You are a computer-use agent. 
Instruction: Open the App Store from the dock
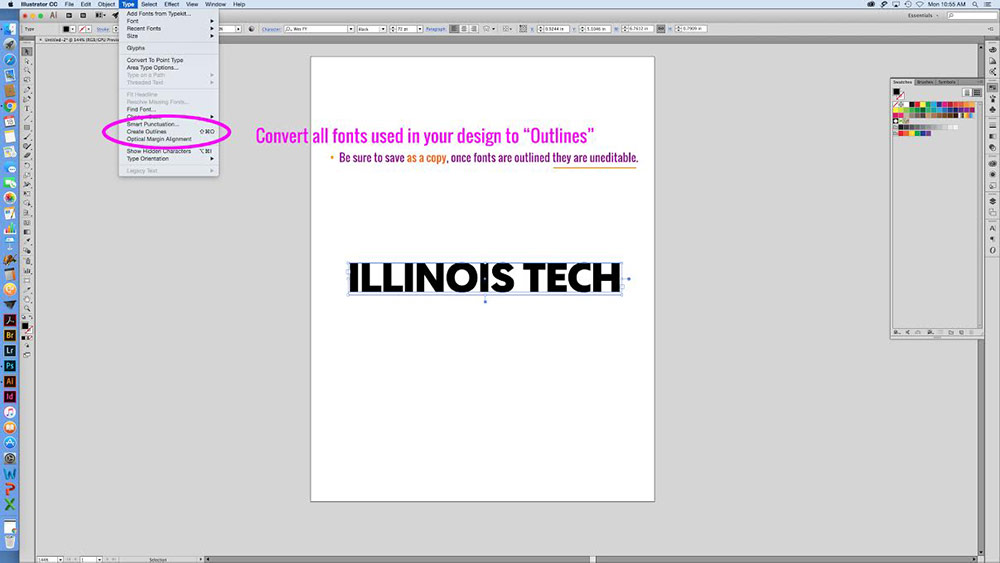10,443
